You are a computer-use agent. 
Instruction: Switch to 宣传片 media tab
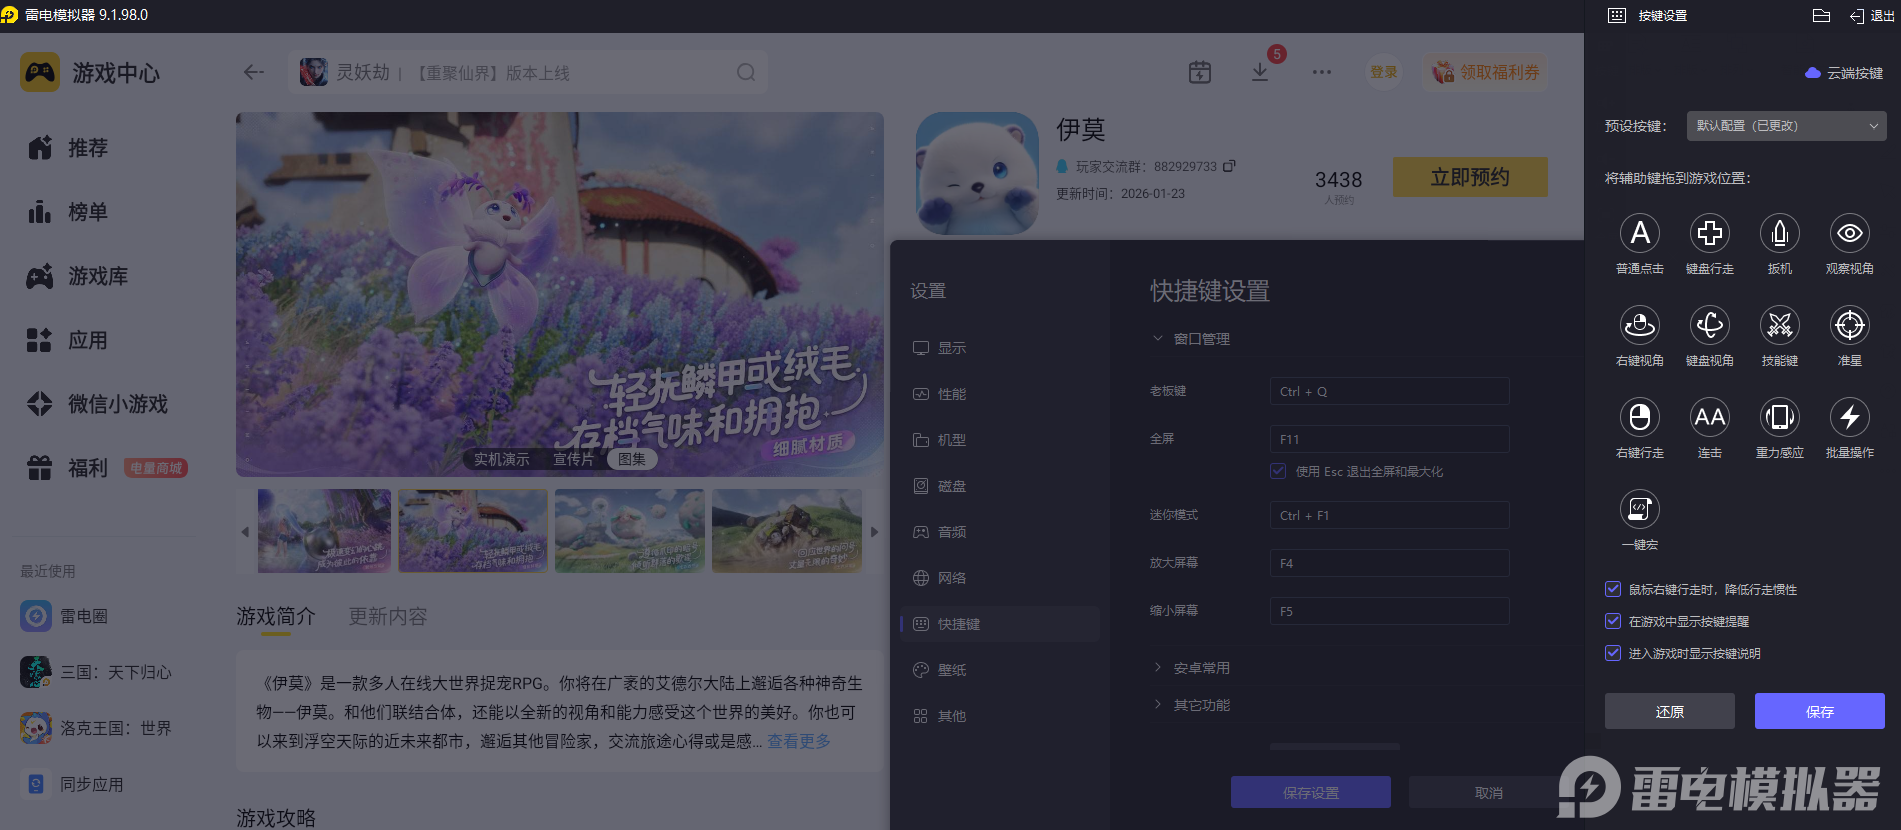[x=573, y=459]
